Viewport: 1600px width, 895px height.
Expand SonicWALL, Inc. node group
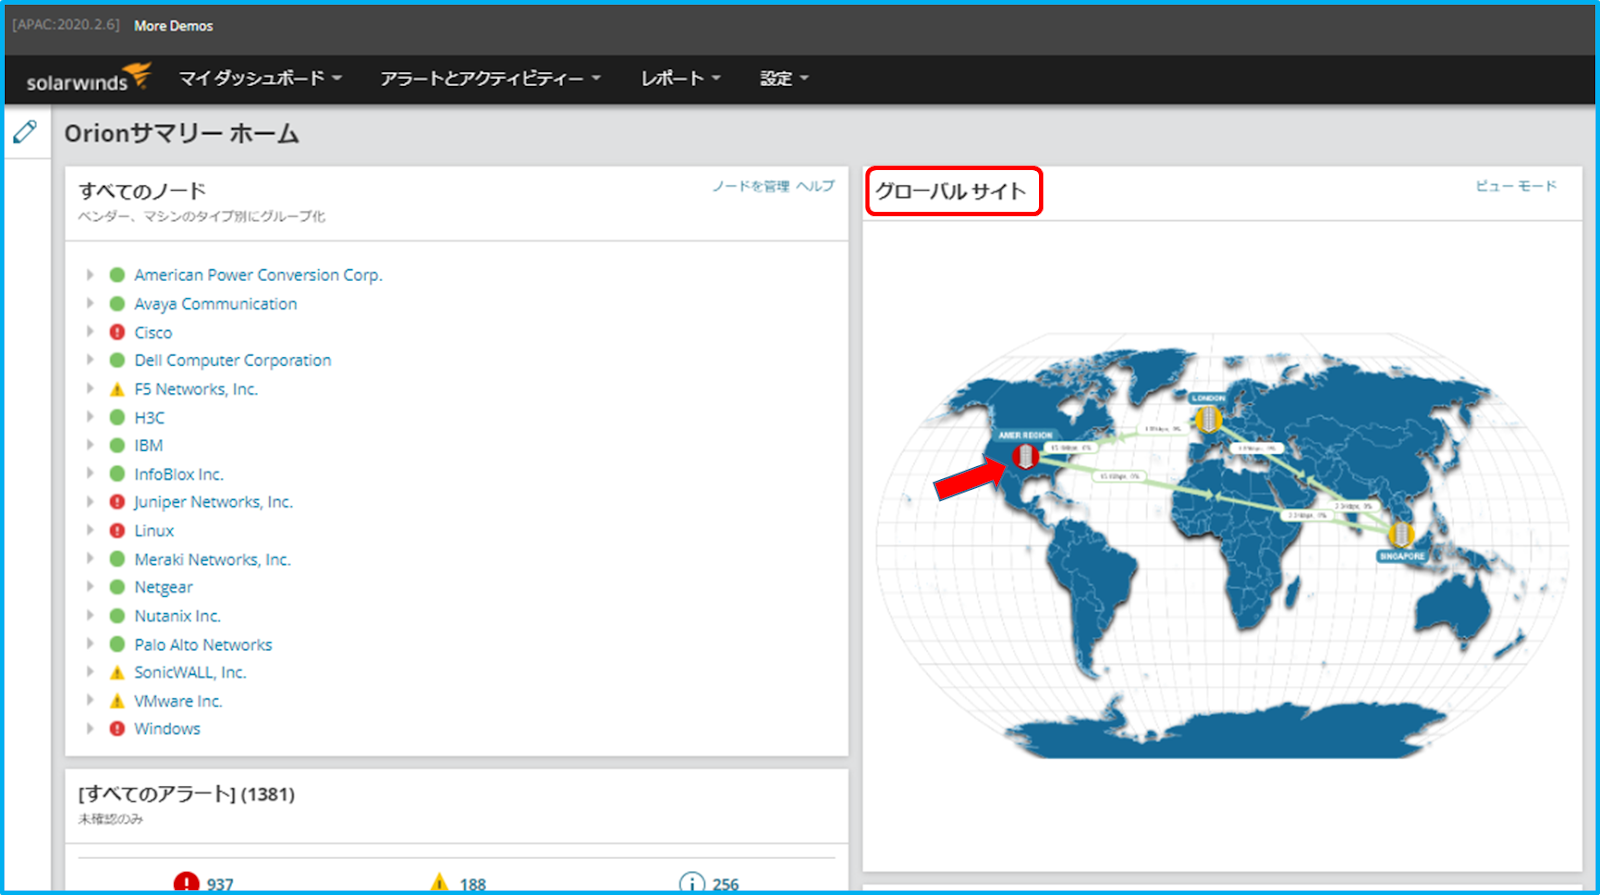pos(90,672)
